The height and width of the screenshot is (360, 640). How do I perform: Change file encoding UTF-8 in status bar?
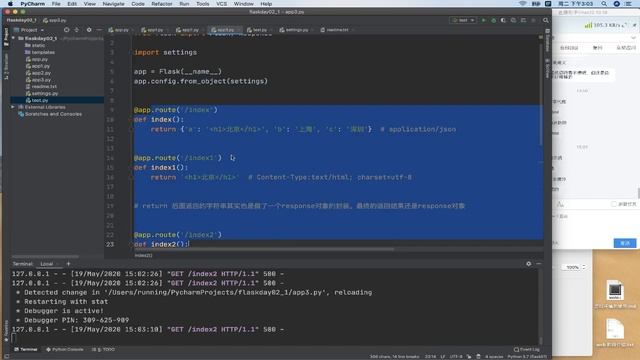point(456,356)
